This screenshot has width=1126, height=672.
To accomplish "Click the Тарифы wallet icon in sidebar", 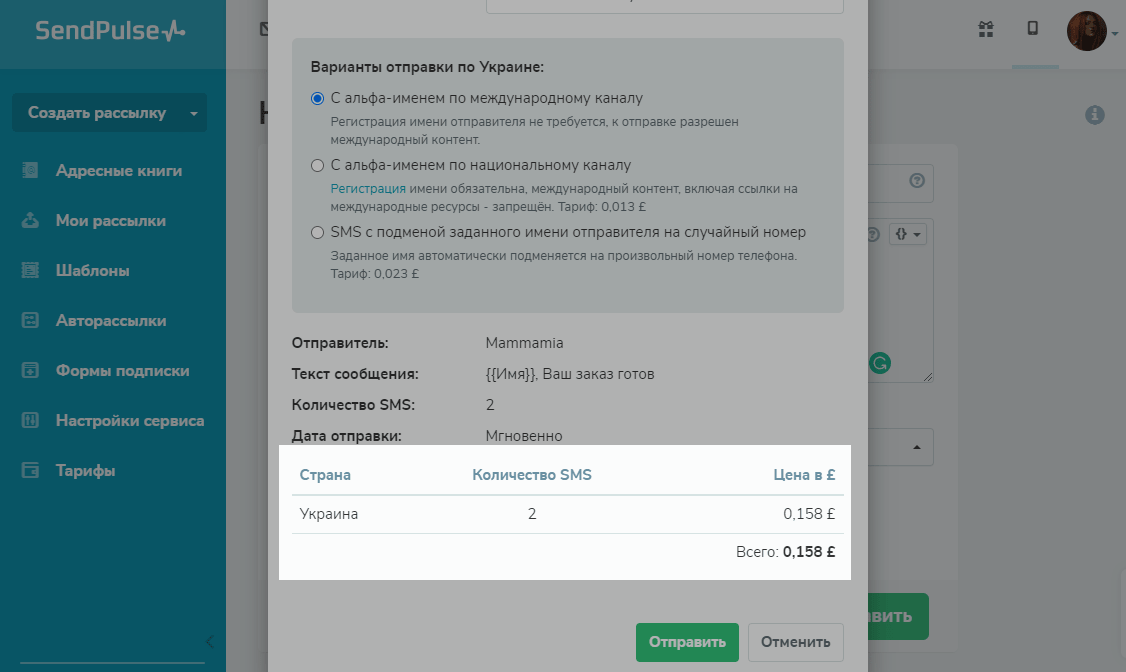I will 30,471.
